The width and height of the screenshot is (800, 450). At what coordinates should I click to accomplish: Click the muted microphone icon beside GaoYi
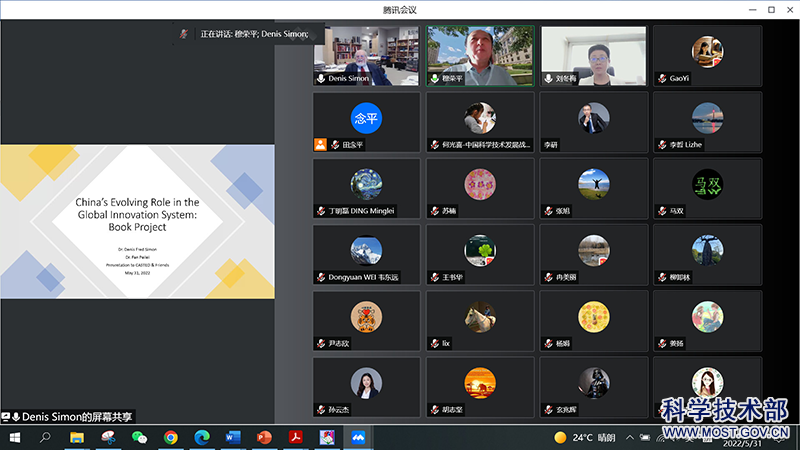[x=661, y=79]
